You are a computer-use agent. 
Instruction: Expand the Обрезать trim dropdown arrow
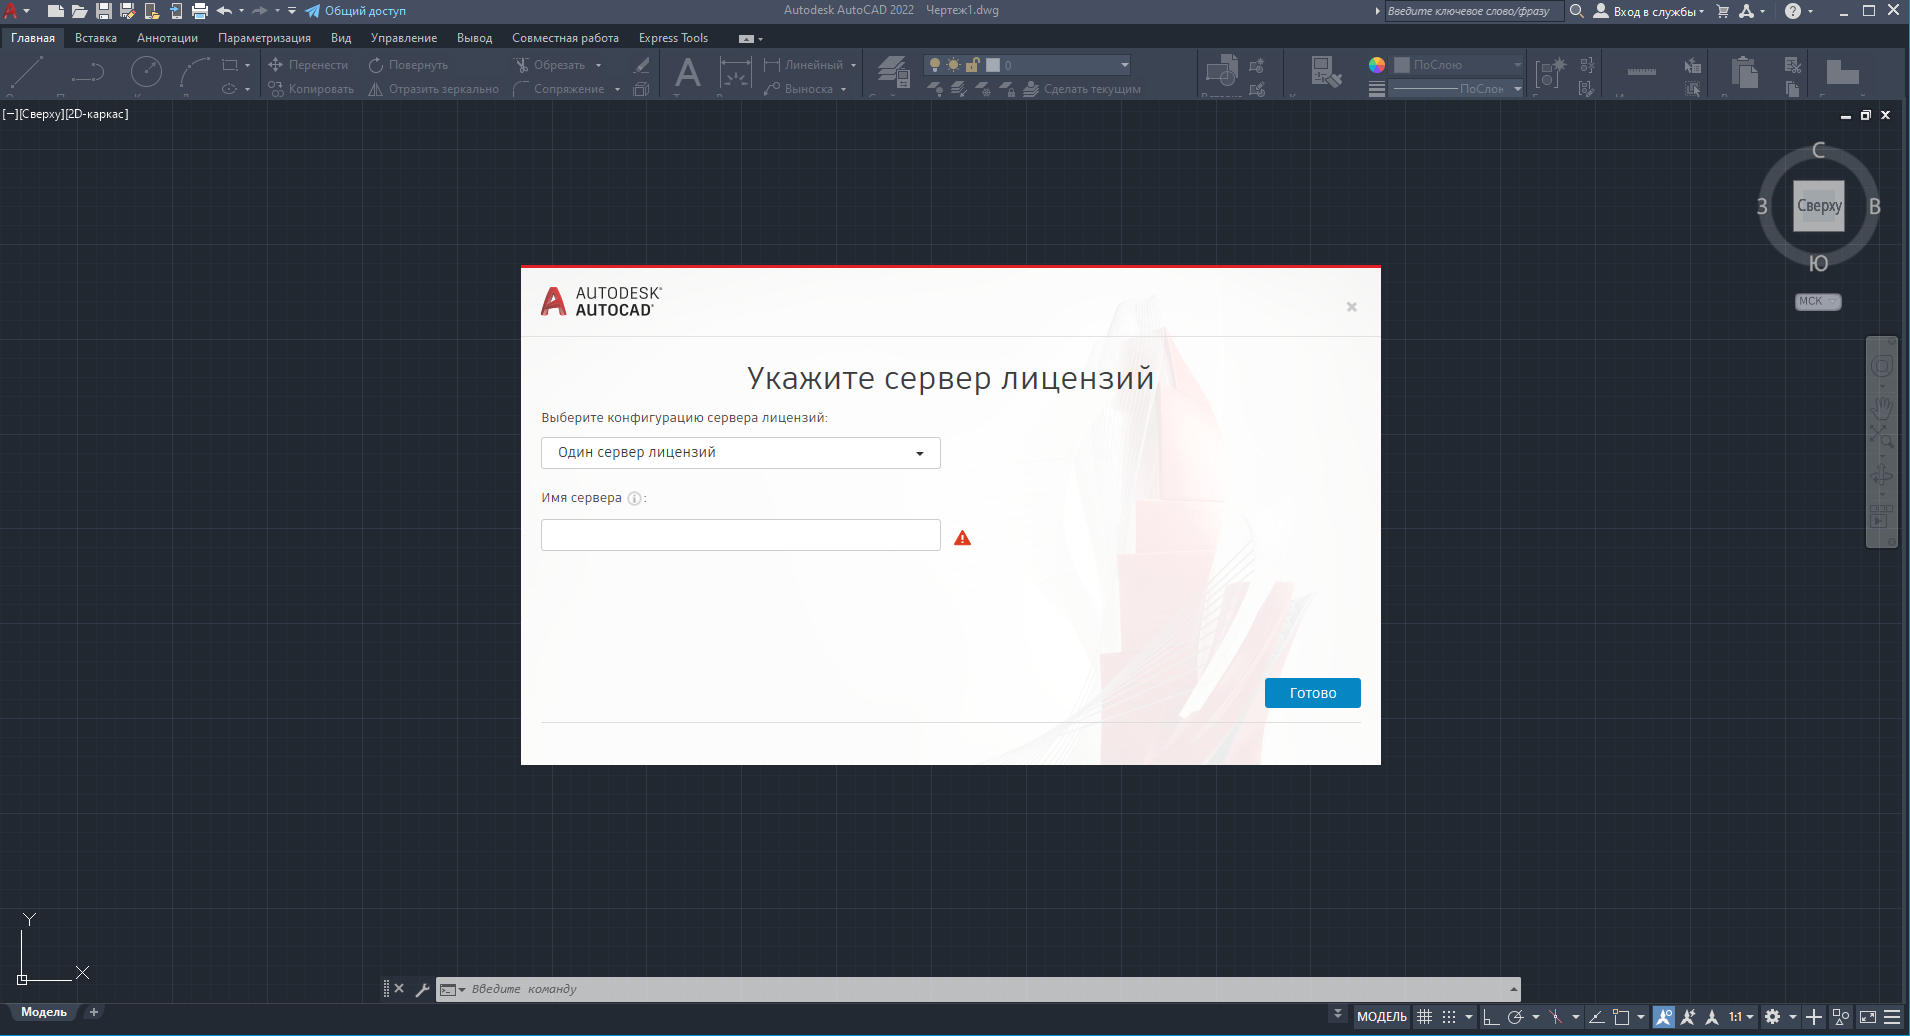tap(598, 65)
